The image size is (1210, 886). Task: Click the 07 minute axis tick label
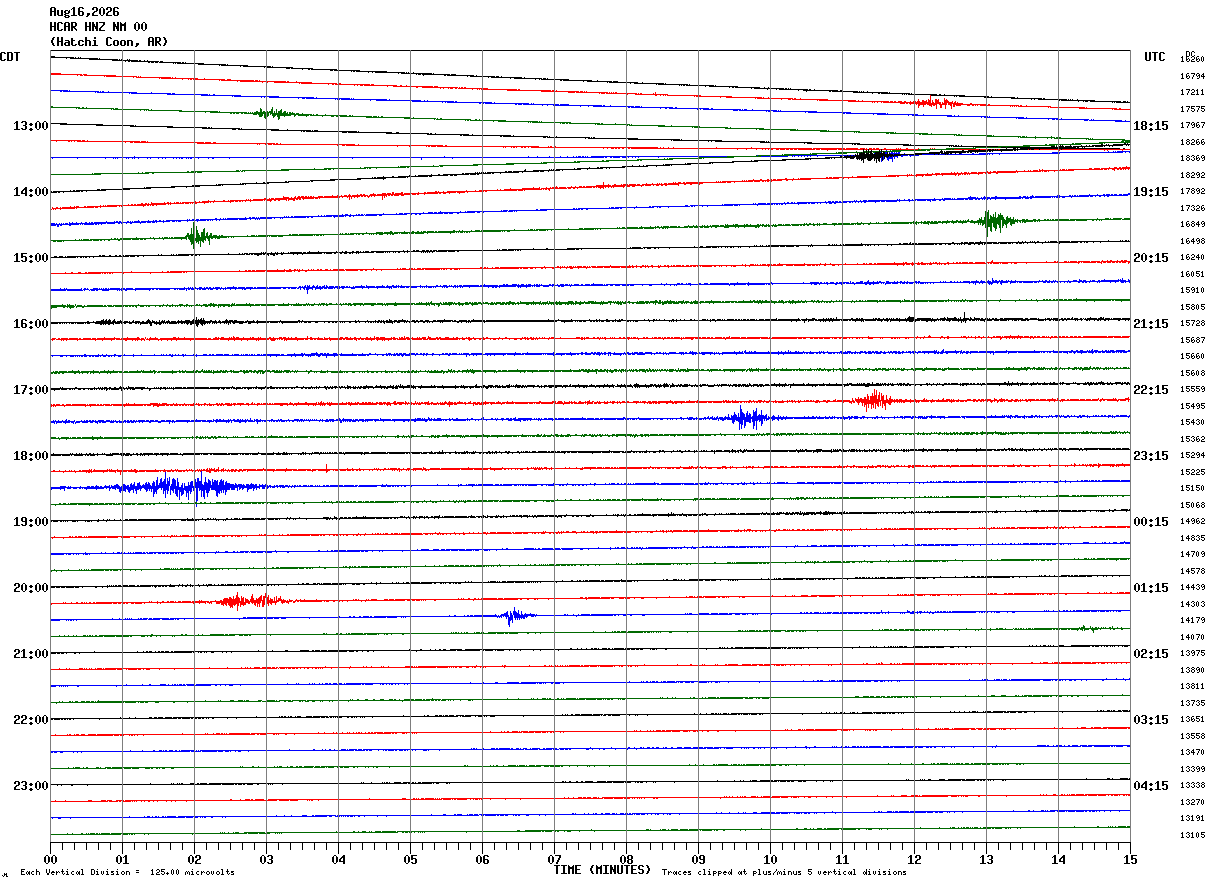554,859
